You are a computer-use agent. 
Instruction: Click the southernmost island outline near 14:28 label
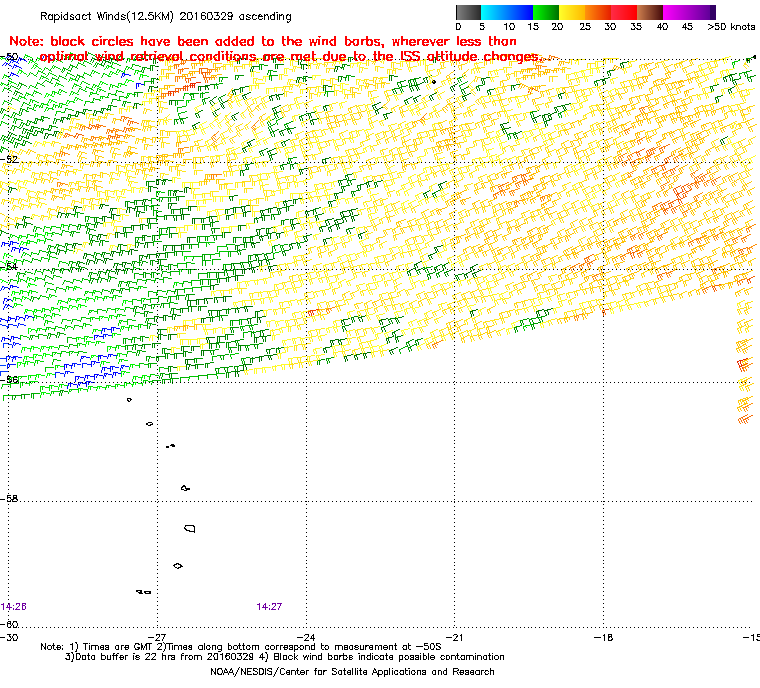[x=143, y=592]
